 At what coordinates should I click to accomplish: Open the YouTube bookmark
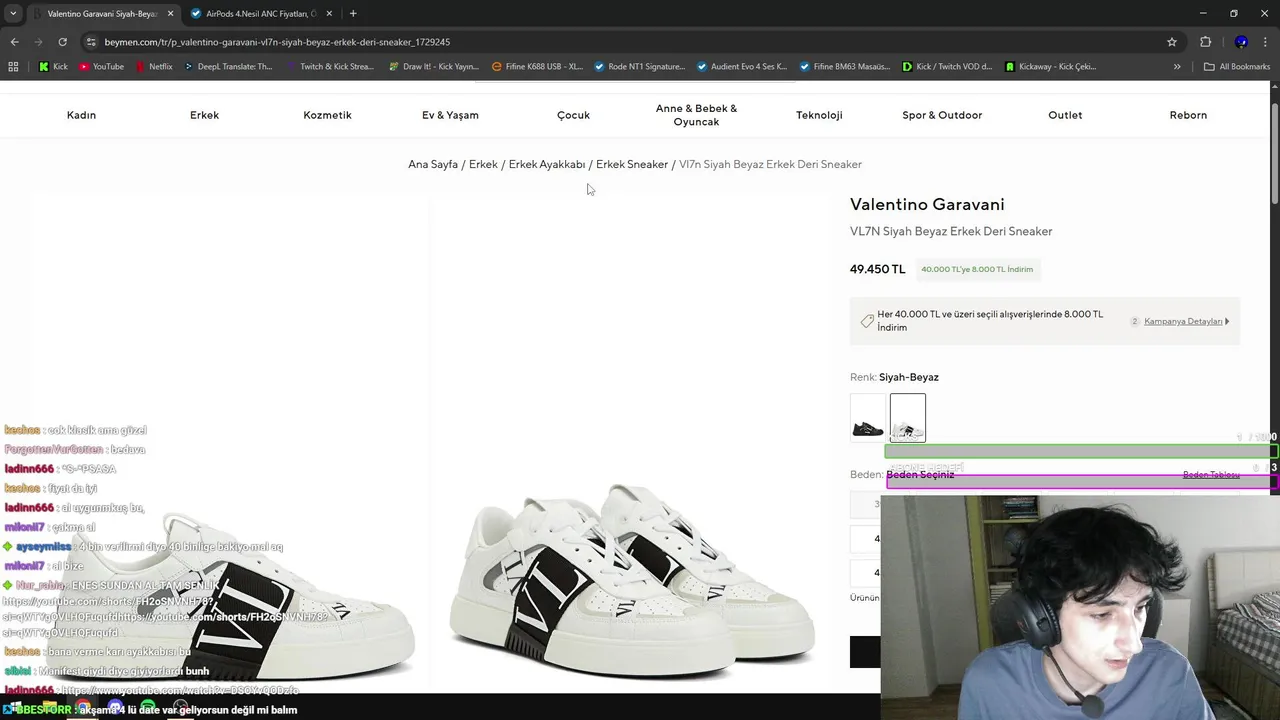pyautogui.click(x=101, y=67)
